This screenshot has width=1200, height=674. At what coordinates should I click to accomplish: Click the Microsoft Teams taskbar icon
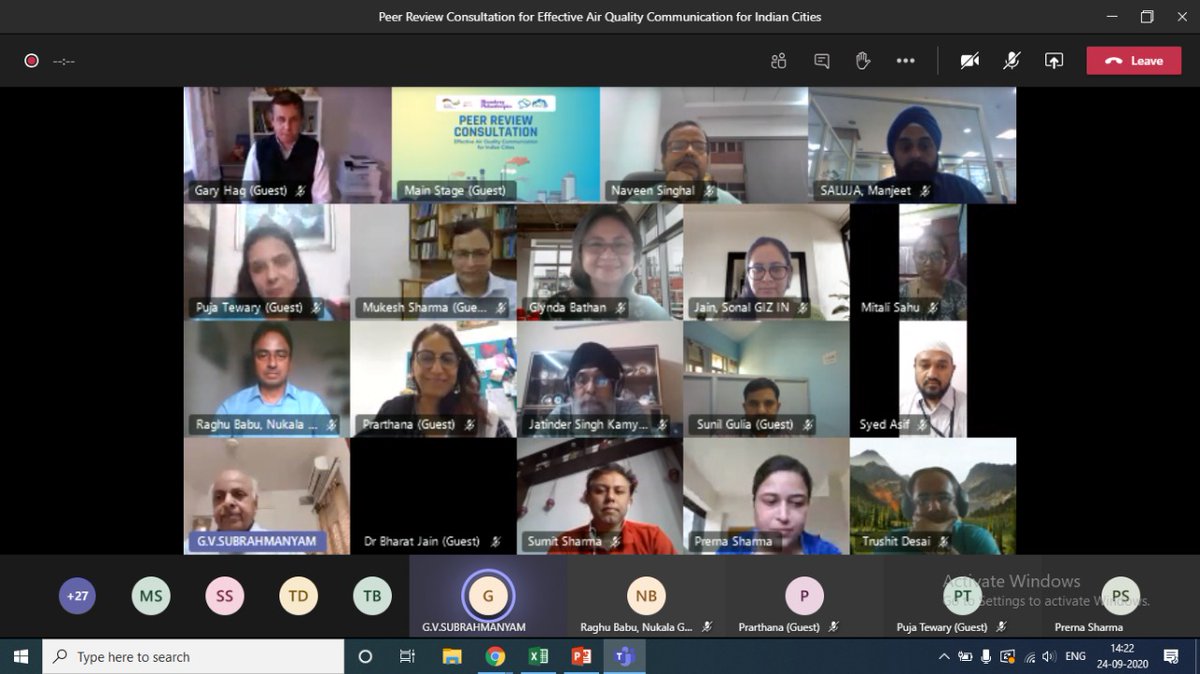pos(625,657)
